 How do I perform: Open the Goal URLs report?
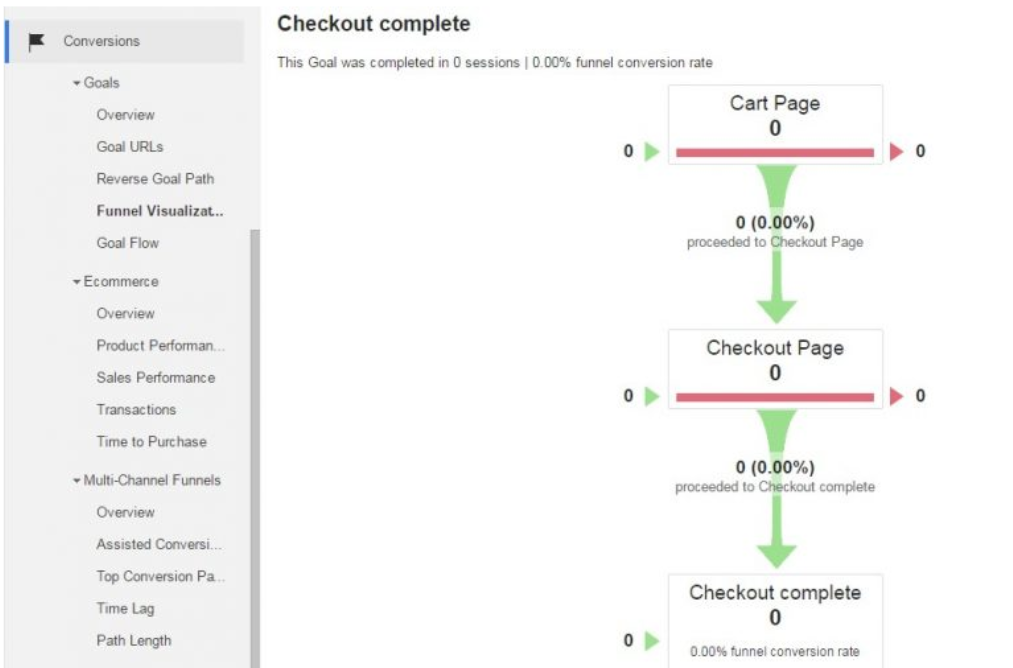point(130,147)
